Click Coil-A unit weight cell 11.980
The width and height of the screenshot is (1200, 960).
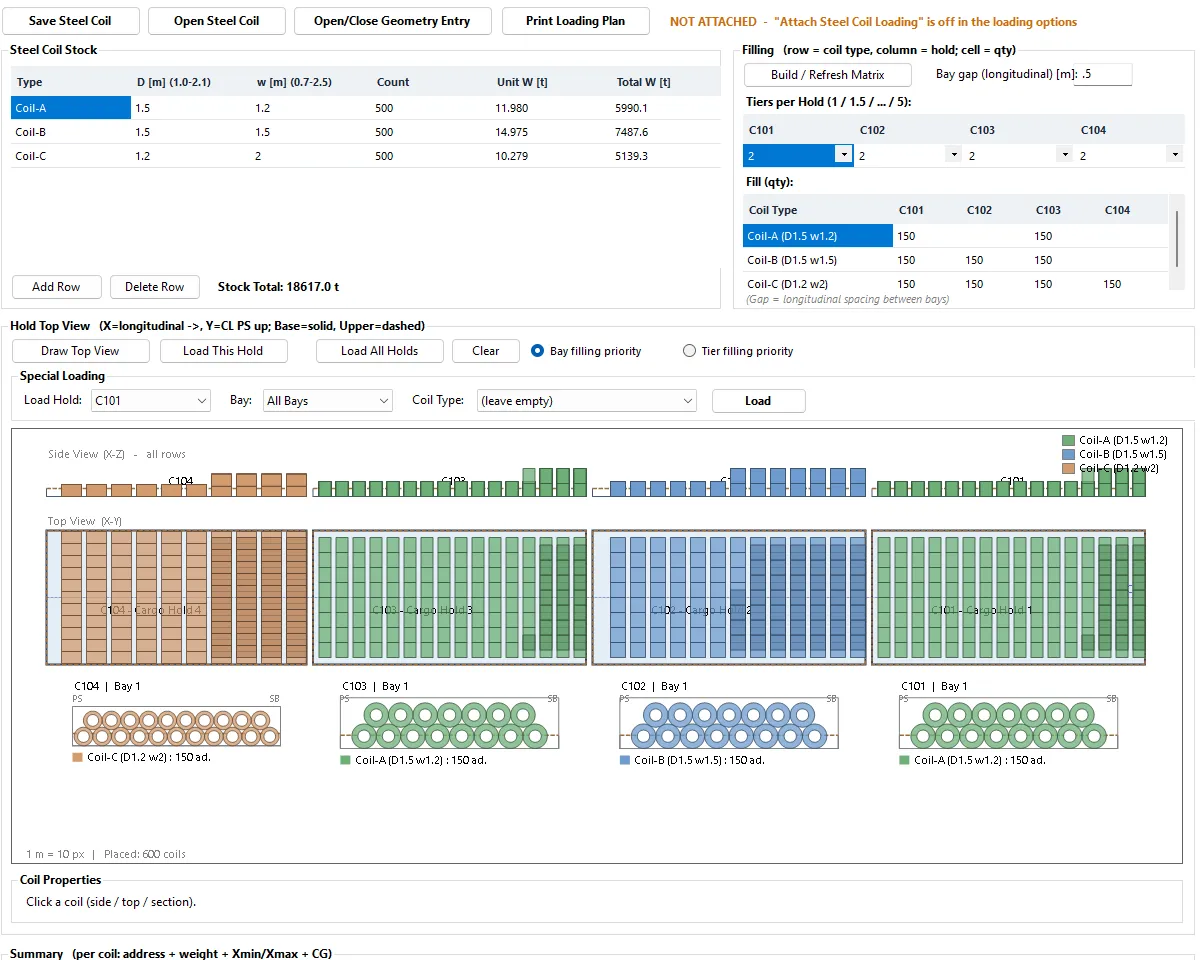(550, 108)
